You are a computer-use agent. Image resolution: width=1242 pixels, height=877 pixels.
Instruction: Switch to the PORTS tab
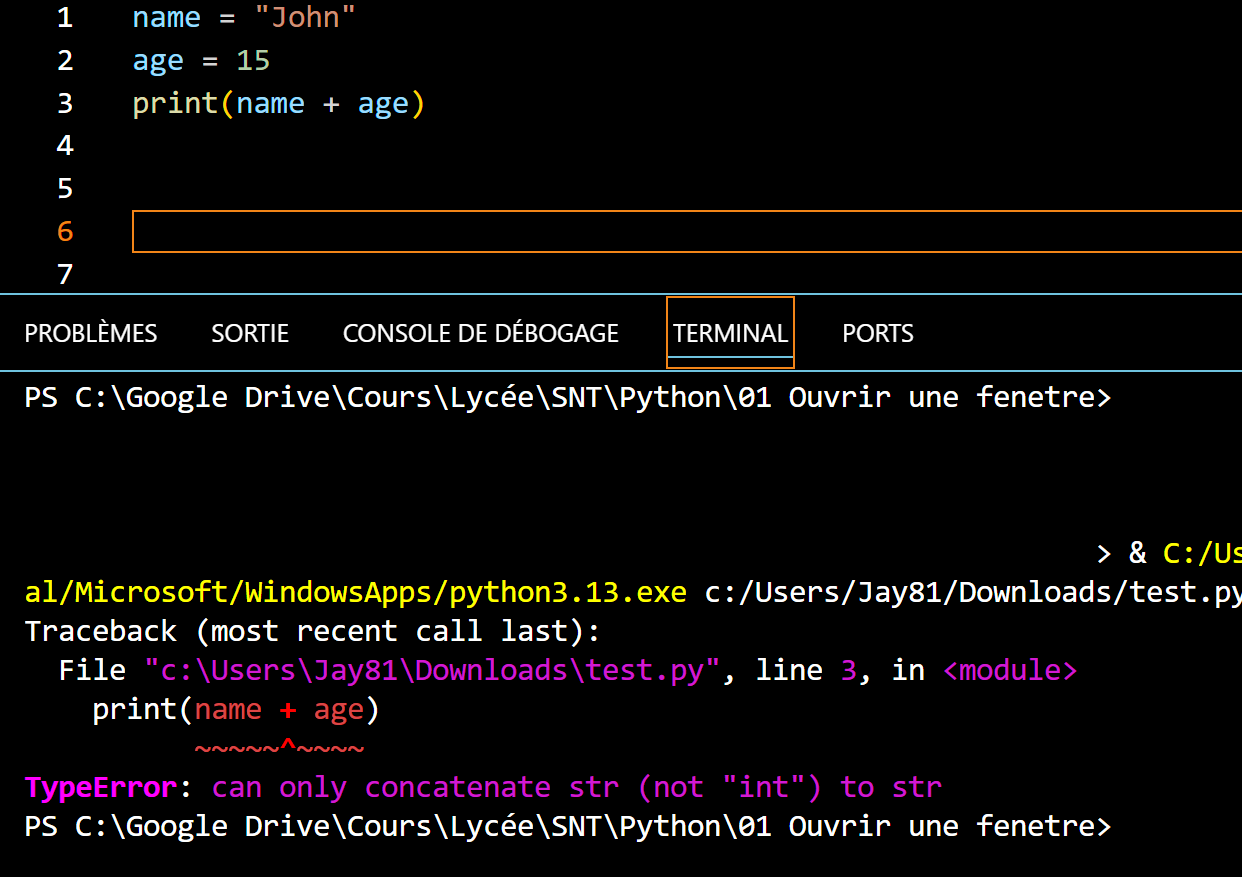coord(877,333)
